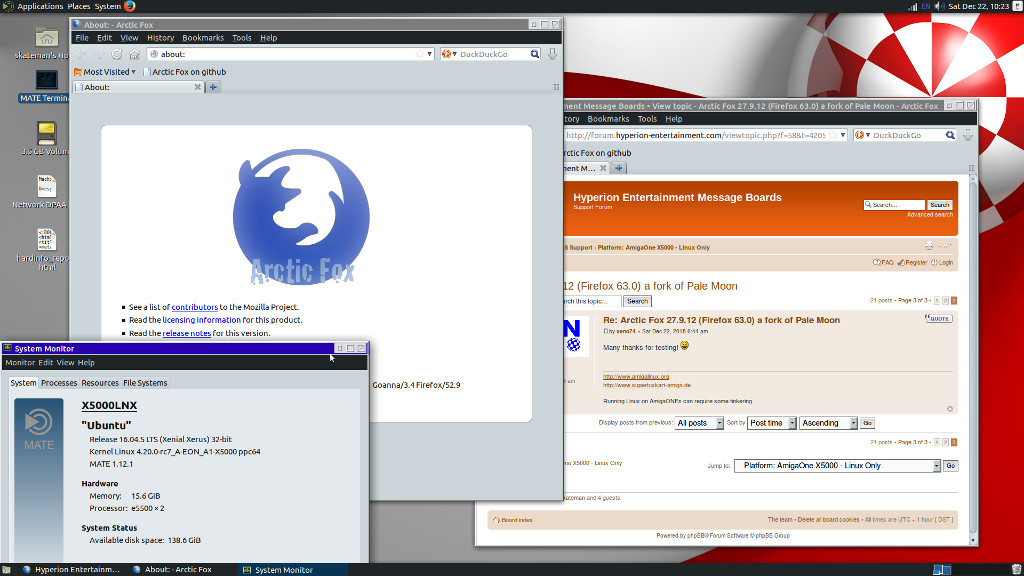Click the forum header search input
Screen dimensions: 1024x576
894,204
